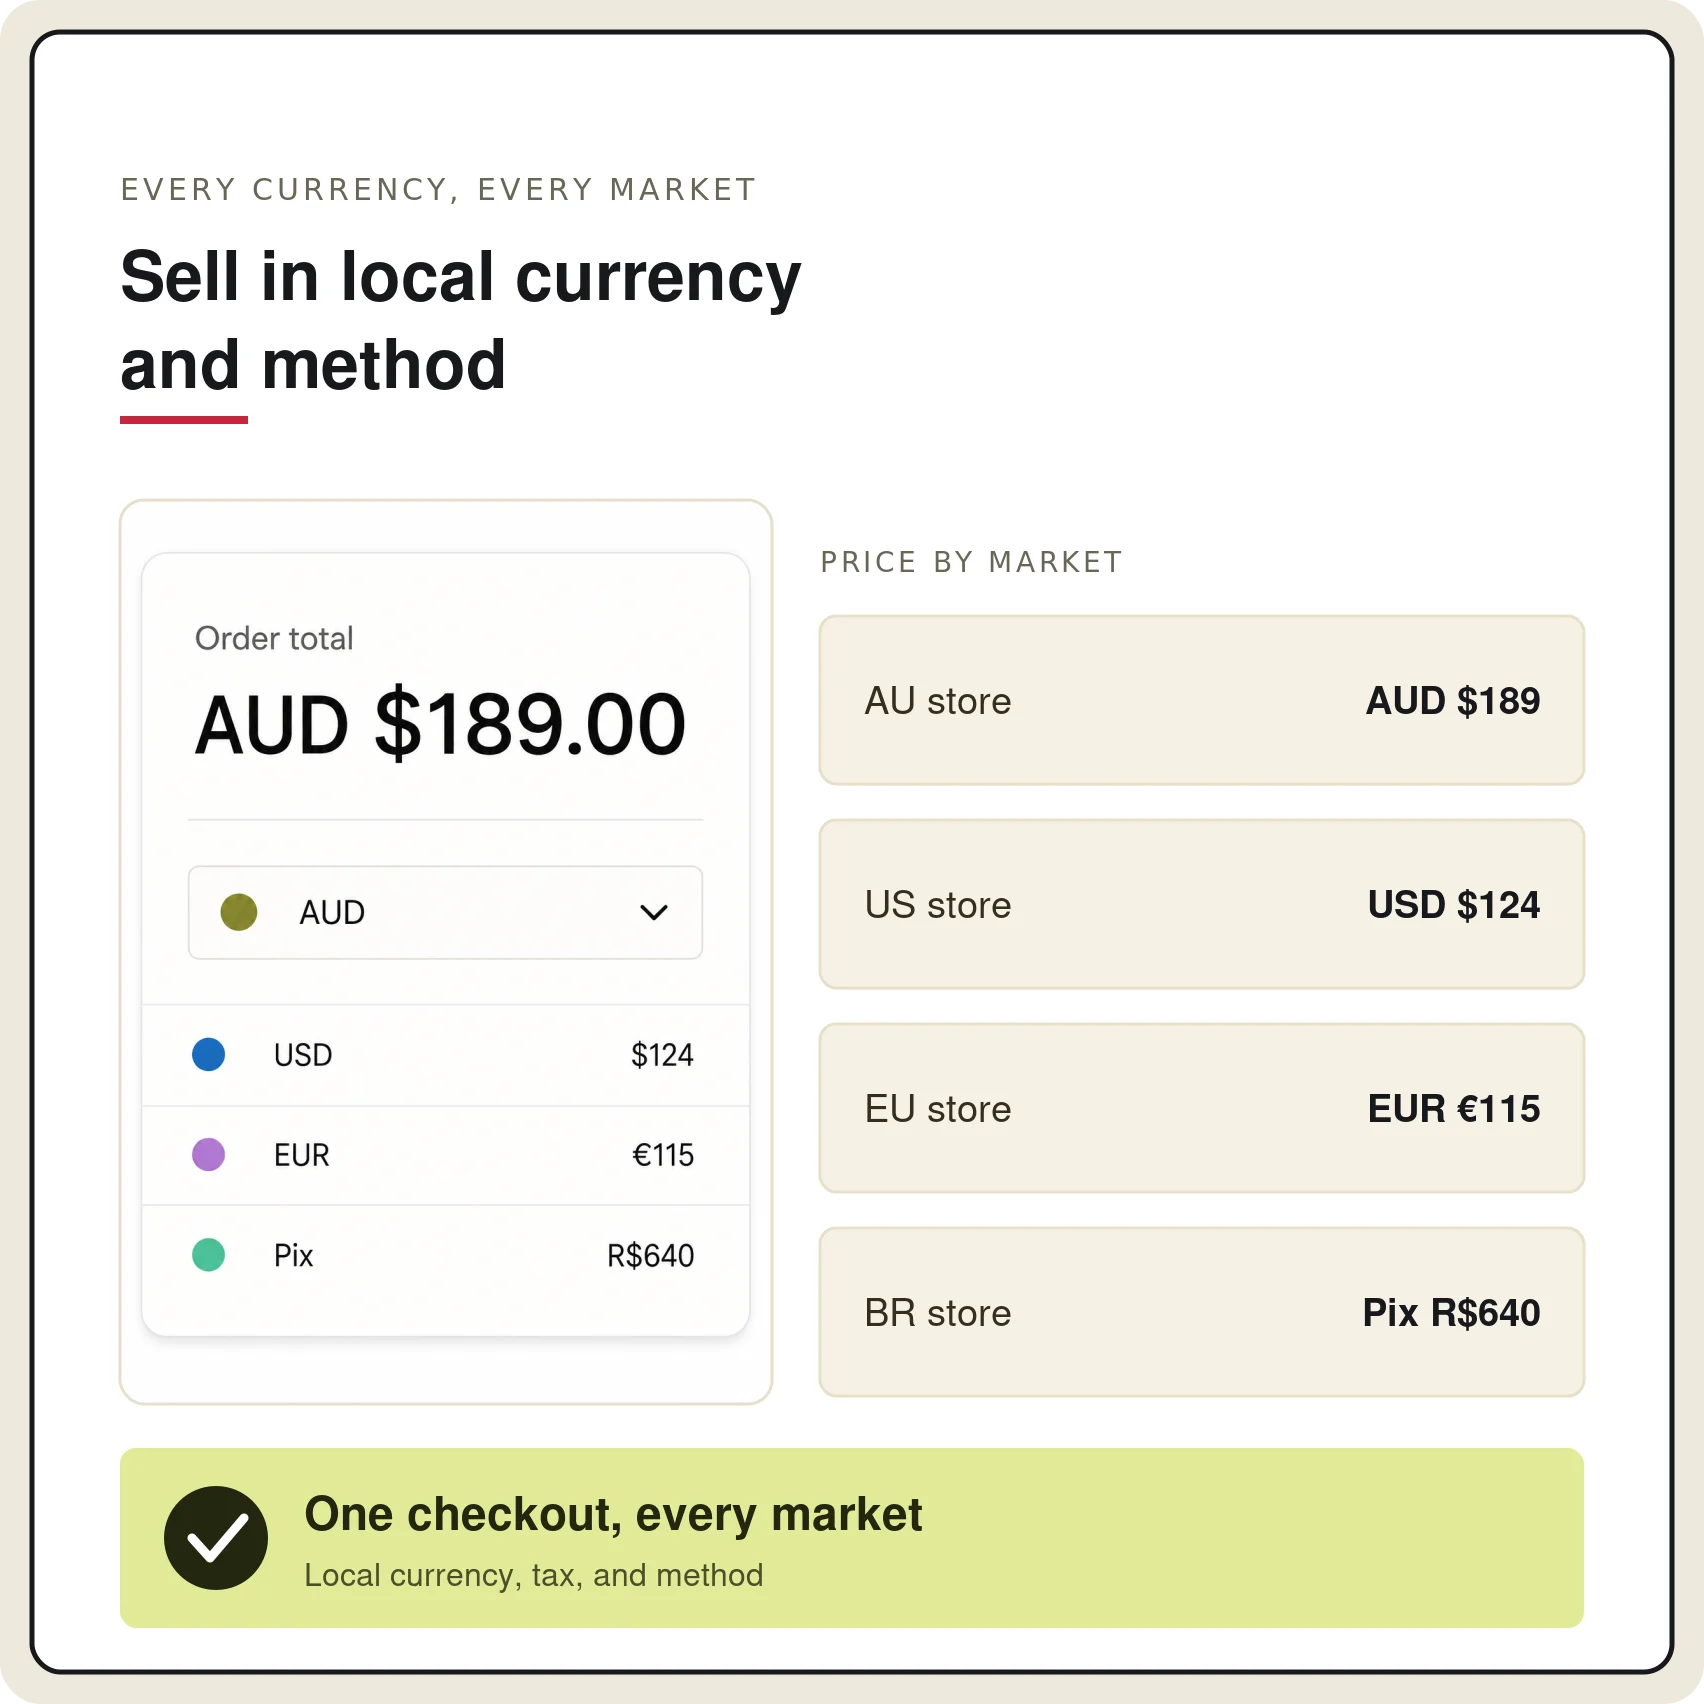1704x1704 pixels.
Task: Select the USD option in list
Action: (x=446, y=1055)
